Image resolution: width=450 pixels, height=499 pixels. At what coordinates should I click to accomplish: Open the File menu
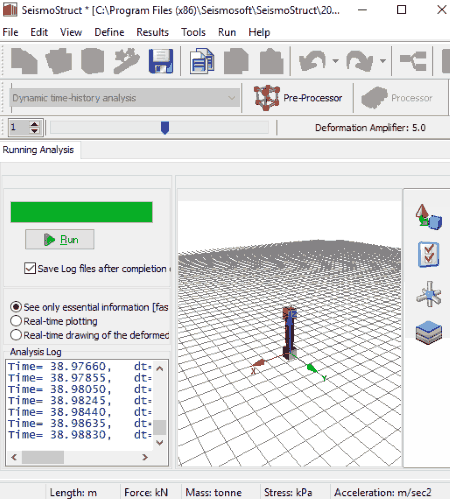(x=10, y=32)
